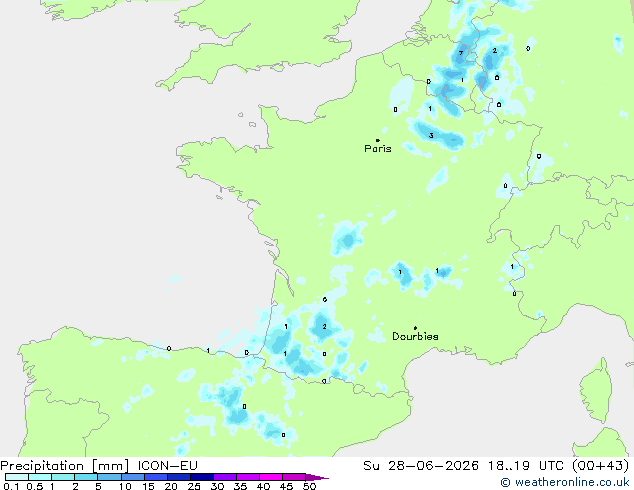Pick the 20–25 mm legend swatch
This screenshot has width=634, height=490.
click(179, 477)
